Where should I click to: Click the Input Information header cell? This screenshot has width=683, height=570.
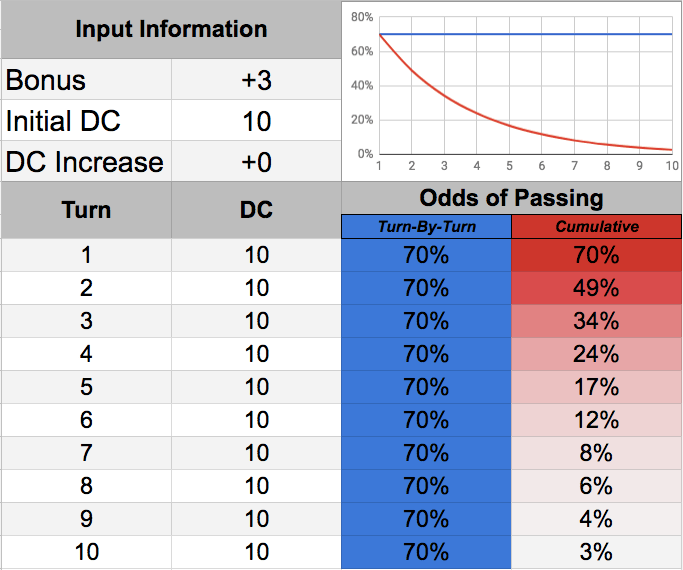click(x=171, y=29)
